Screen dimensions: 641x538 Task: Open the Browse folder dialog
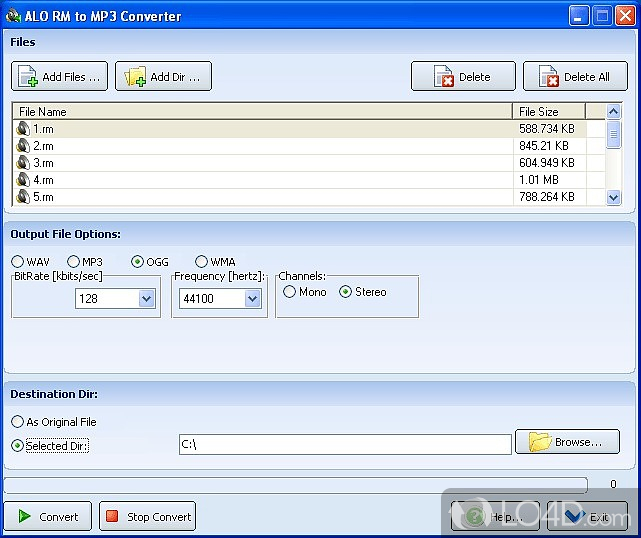click(567, 442)
